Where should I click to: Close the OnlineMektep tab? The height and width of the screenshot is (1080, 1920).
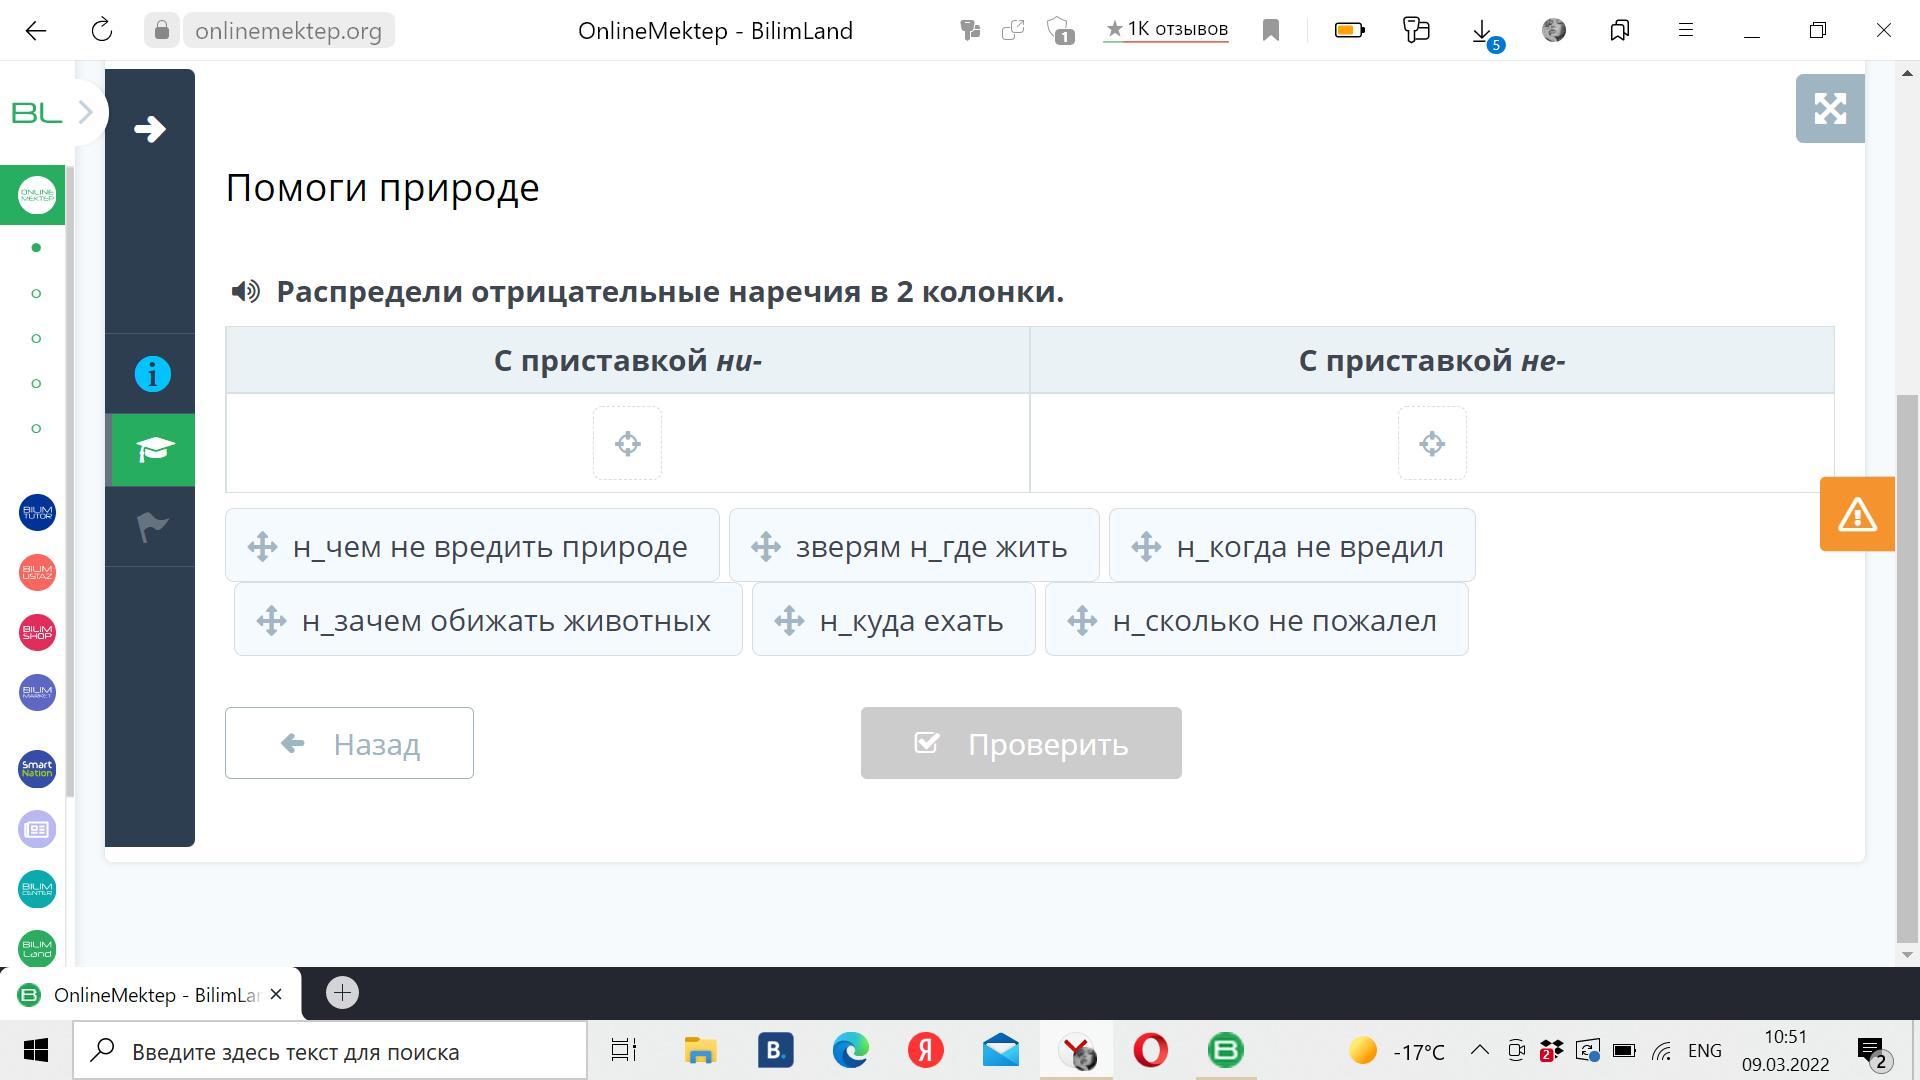276,994
